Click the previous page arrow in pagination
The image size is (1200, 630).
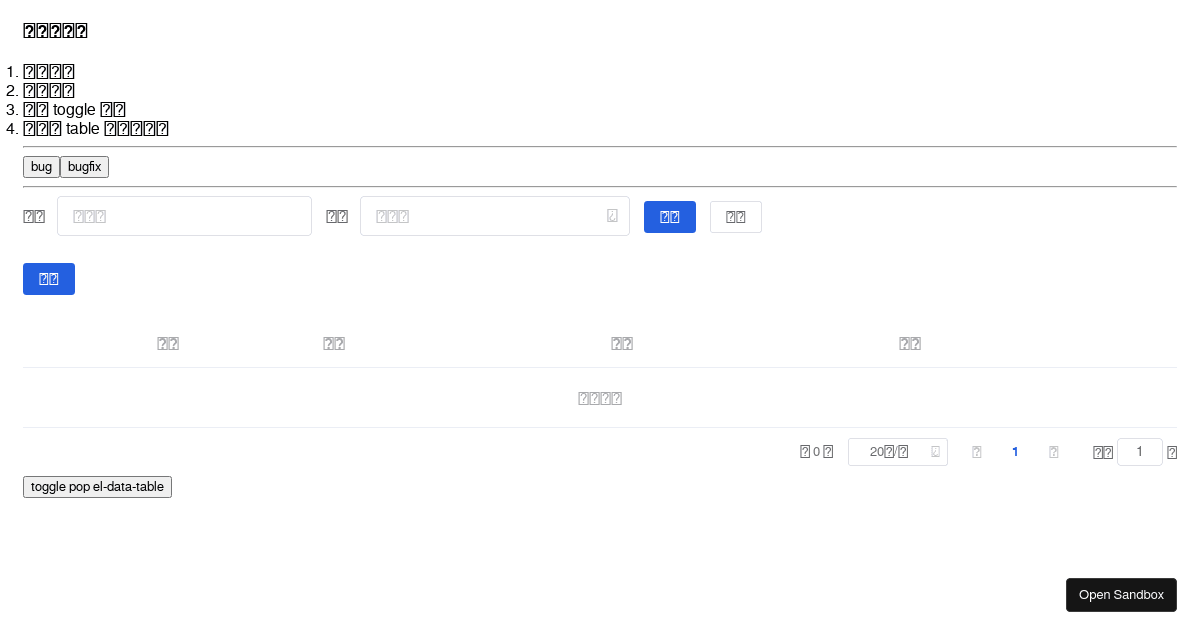[x=977, y=452]
